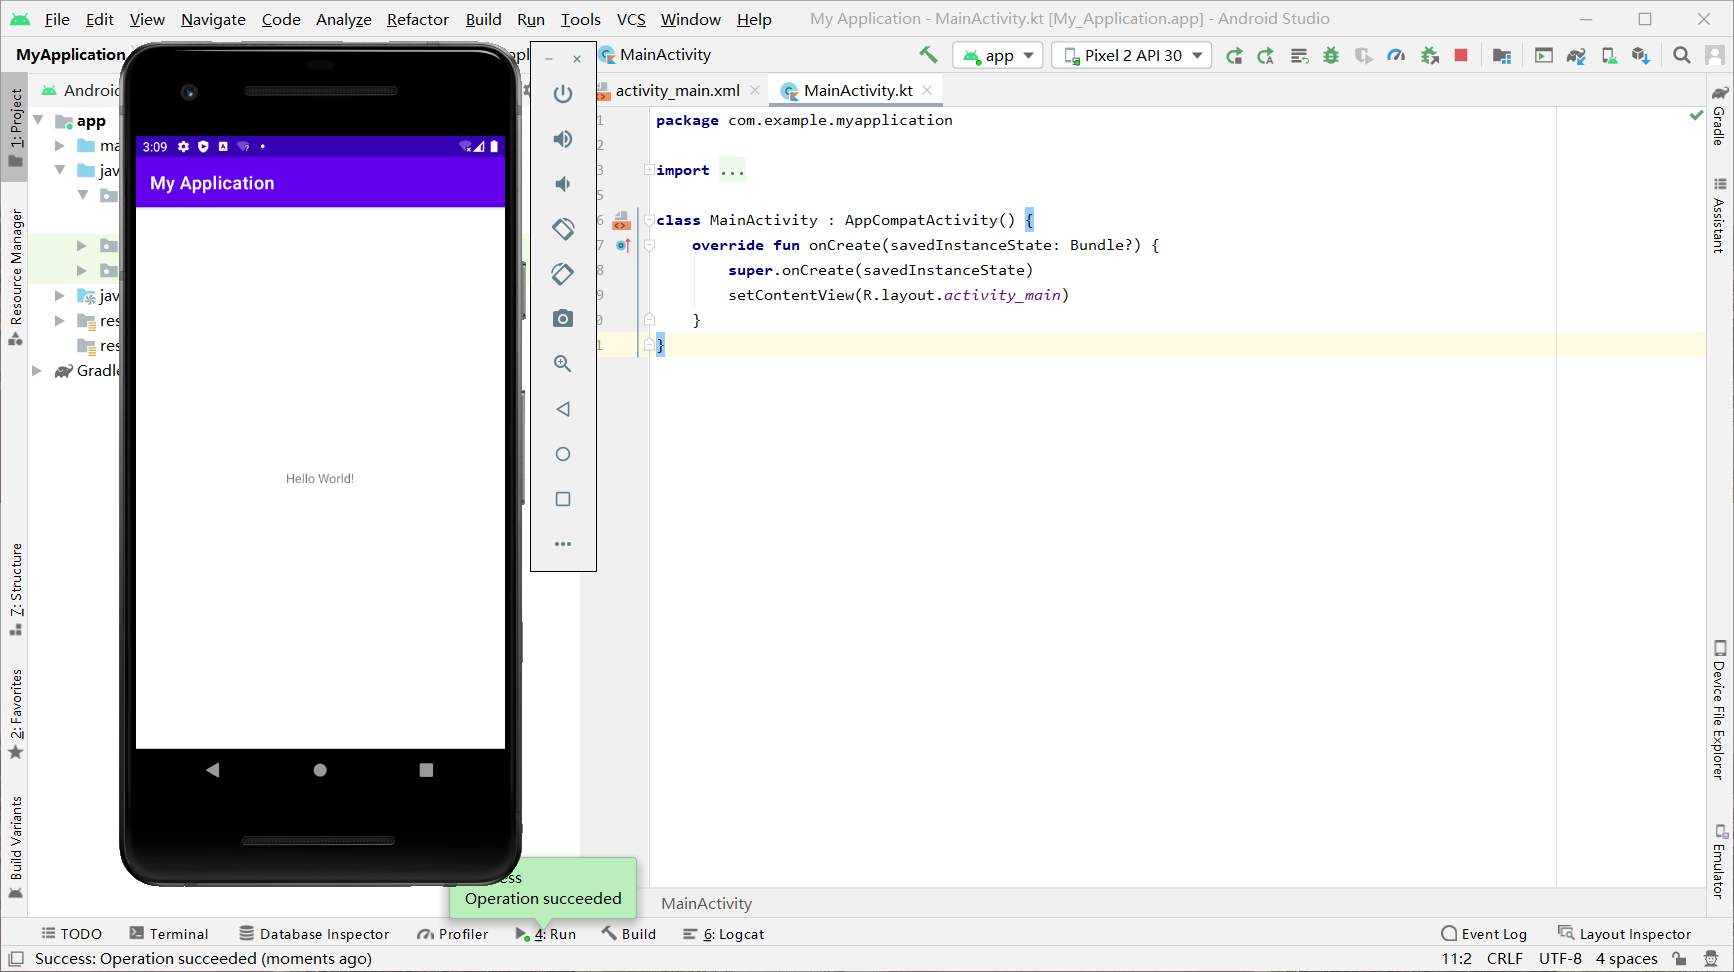Collapse the MainActivity class fold marker
The image size is (1734, 972).
649,220
